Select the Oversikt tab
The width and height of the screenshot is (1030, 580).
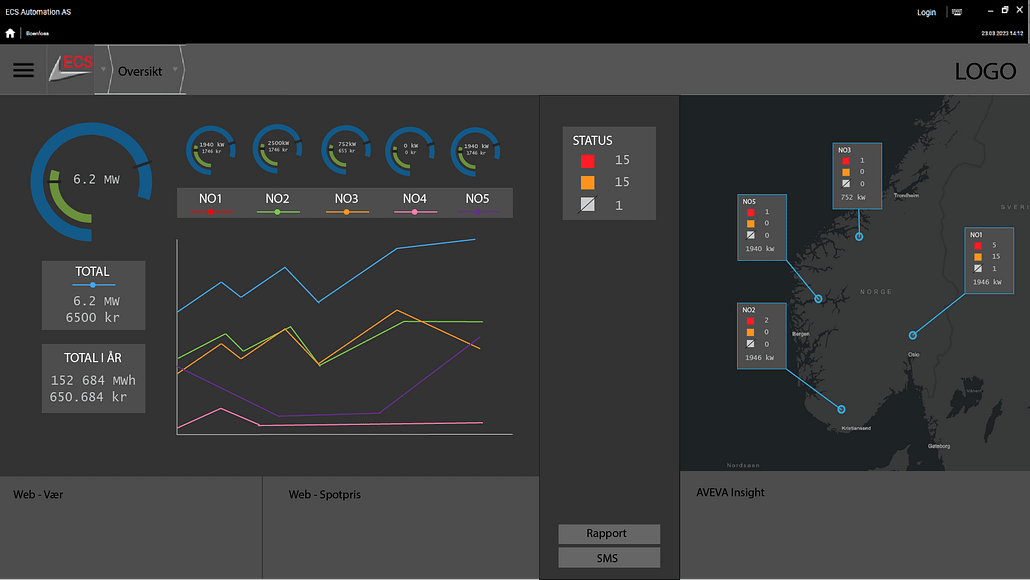140,70
